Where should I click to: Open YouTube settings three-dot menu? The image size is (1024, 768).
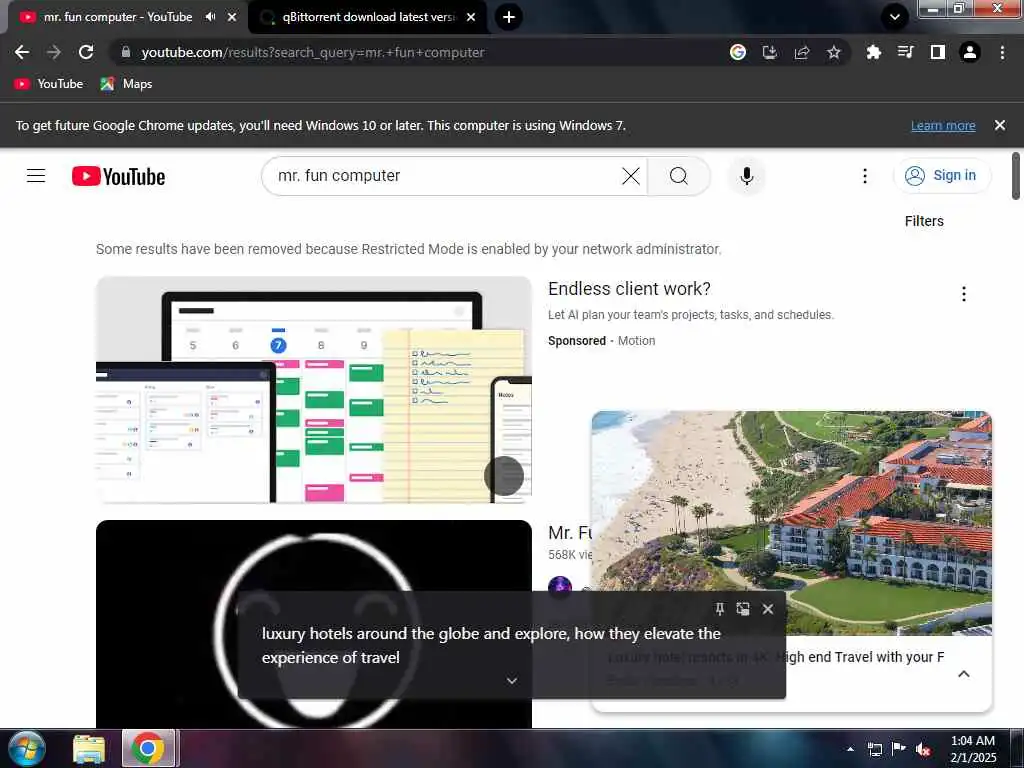click(865, 176)
